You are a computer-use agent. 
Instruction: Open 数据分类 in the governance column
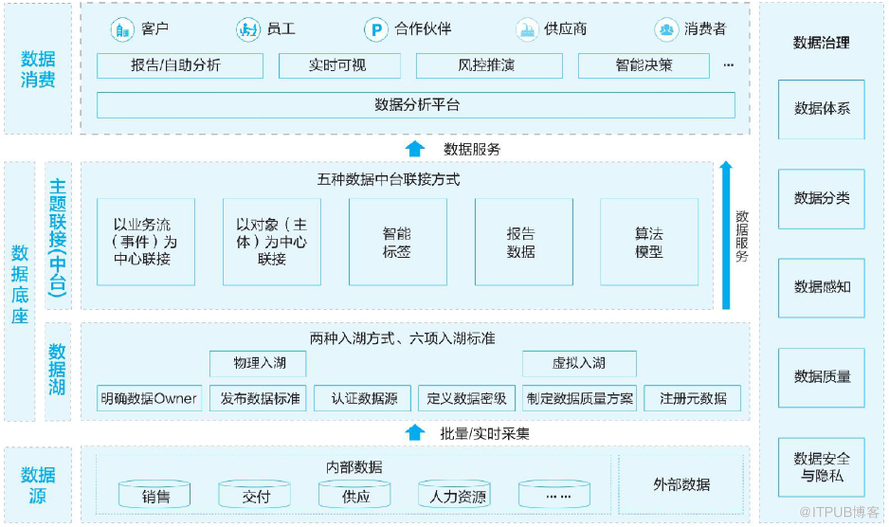[822, 199]
